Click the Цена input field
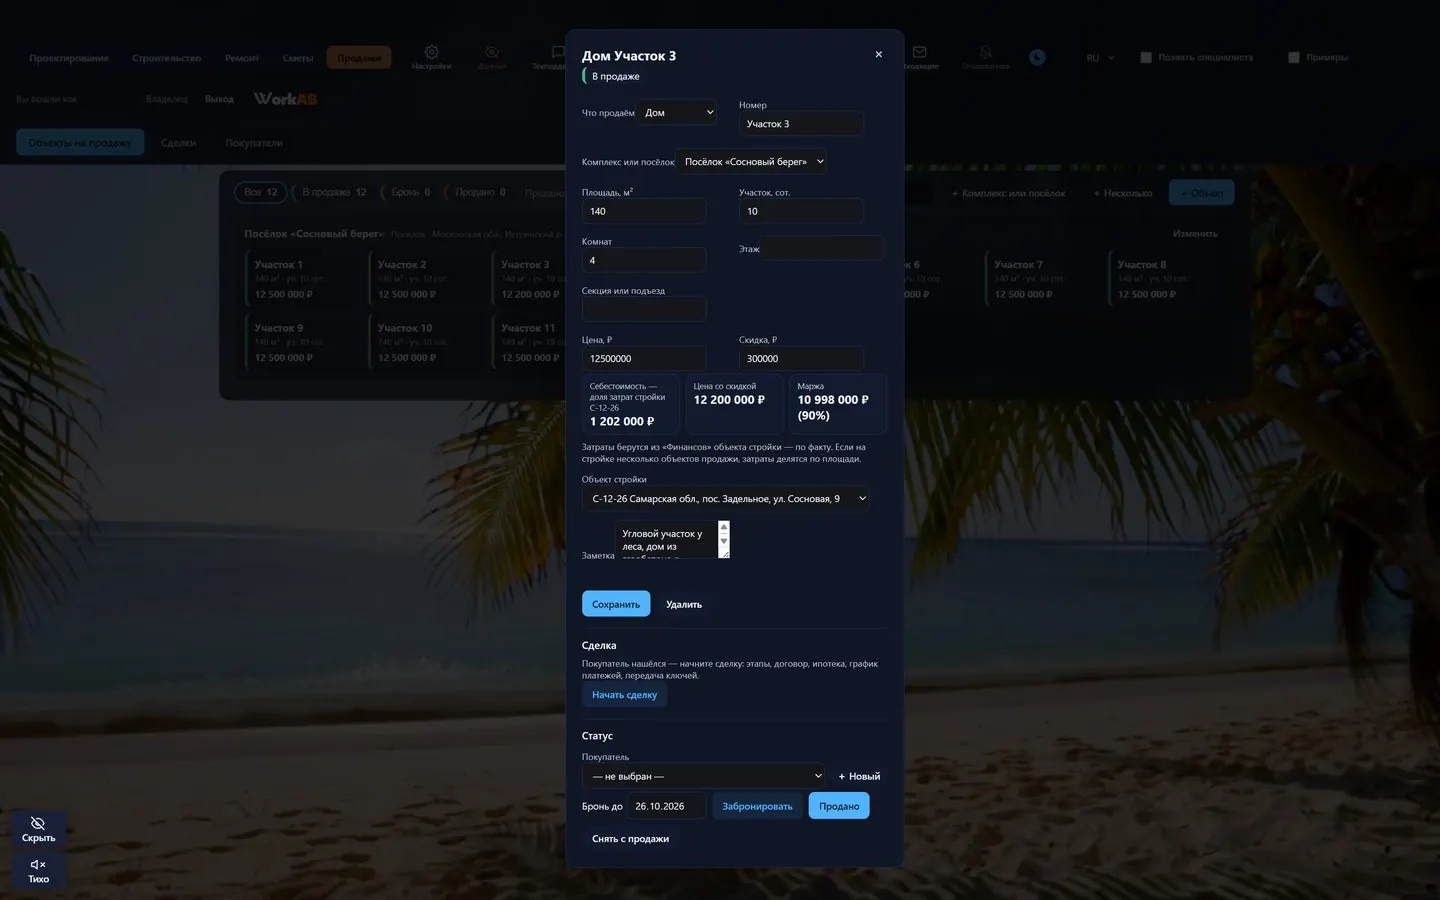The height and width of the screenshot is (900, 1440). pos(644,358)
